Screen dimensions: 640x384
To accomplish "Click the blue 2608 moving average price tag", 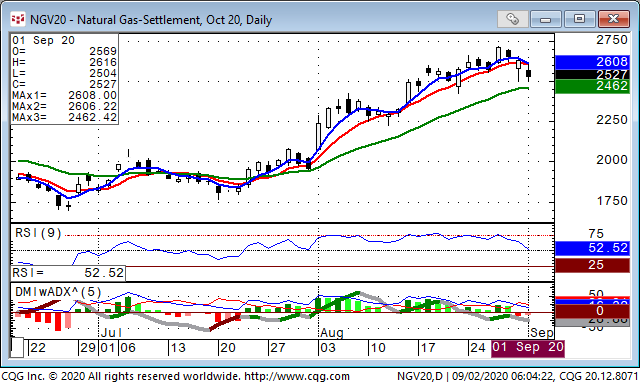I will 592,62.
